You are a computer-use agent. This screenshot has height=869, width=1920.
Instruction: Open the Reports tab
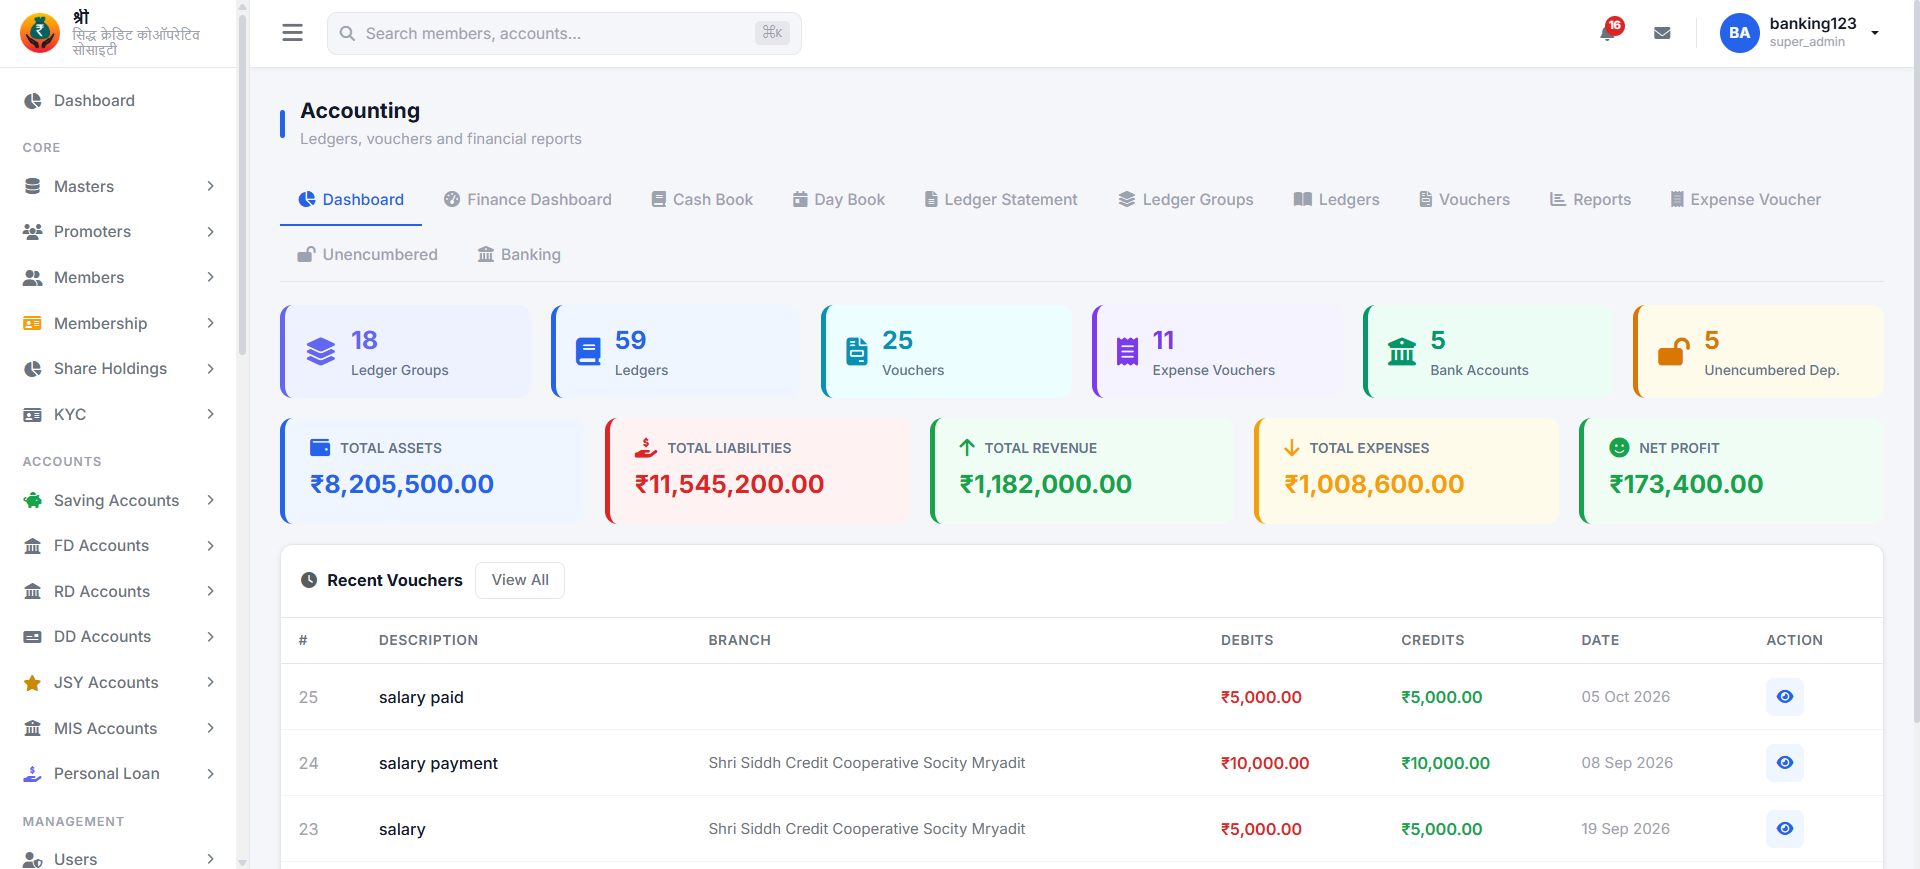pos(1590,199)
